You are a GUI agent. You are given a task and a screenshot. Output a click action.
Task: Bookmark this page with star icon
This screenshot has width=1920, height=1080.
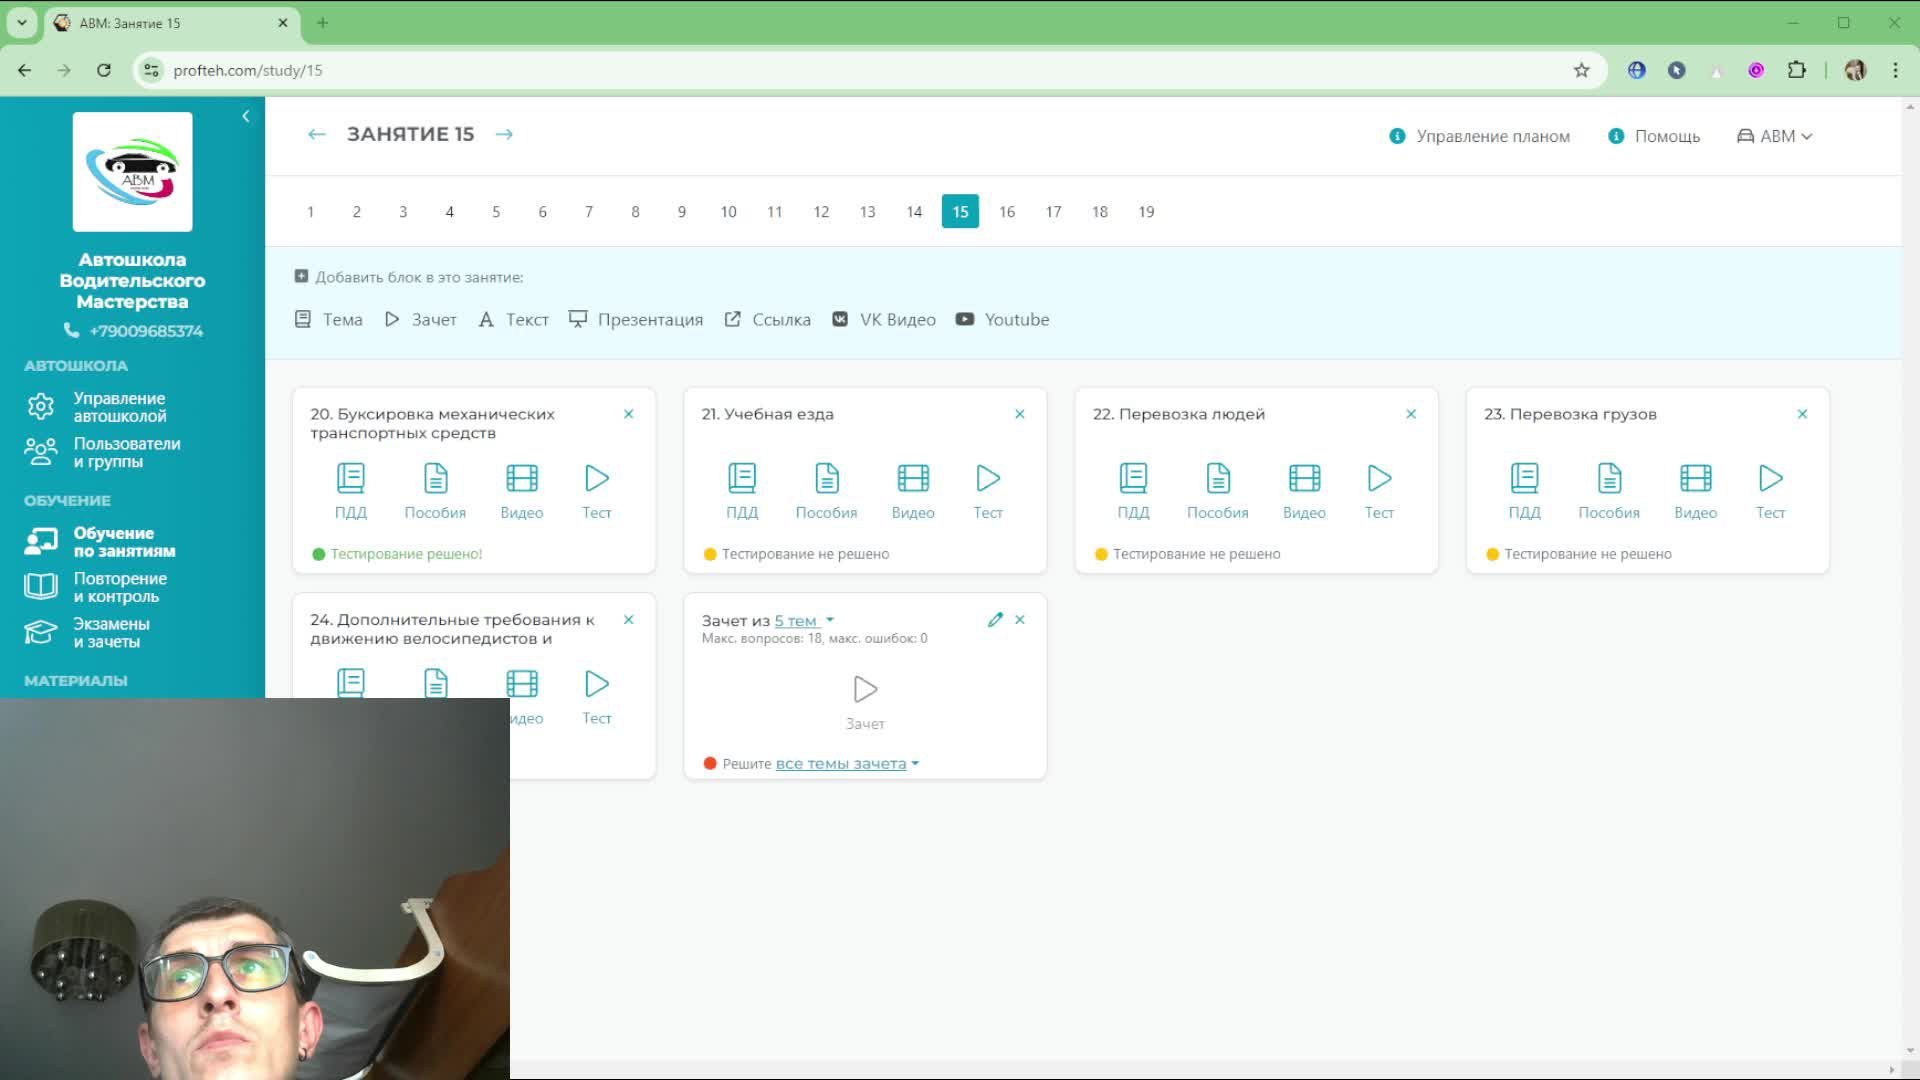click(x=1581, y=70)
